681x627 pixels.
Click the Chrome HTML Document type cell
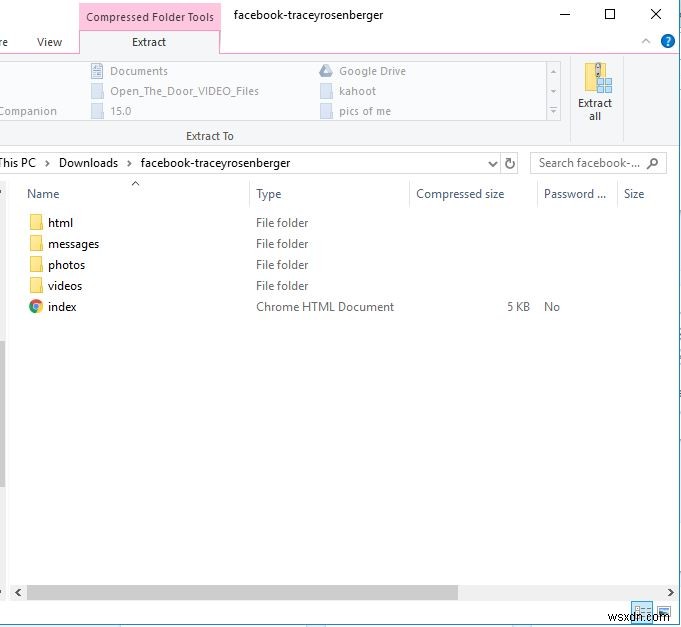pyautogui.click(x=325, y=307)
